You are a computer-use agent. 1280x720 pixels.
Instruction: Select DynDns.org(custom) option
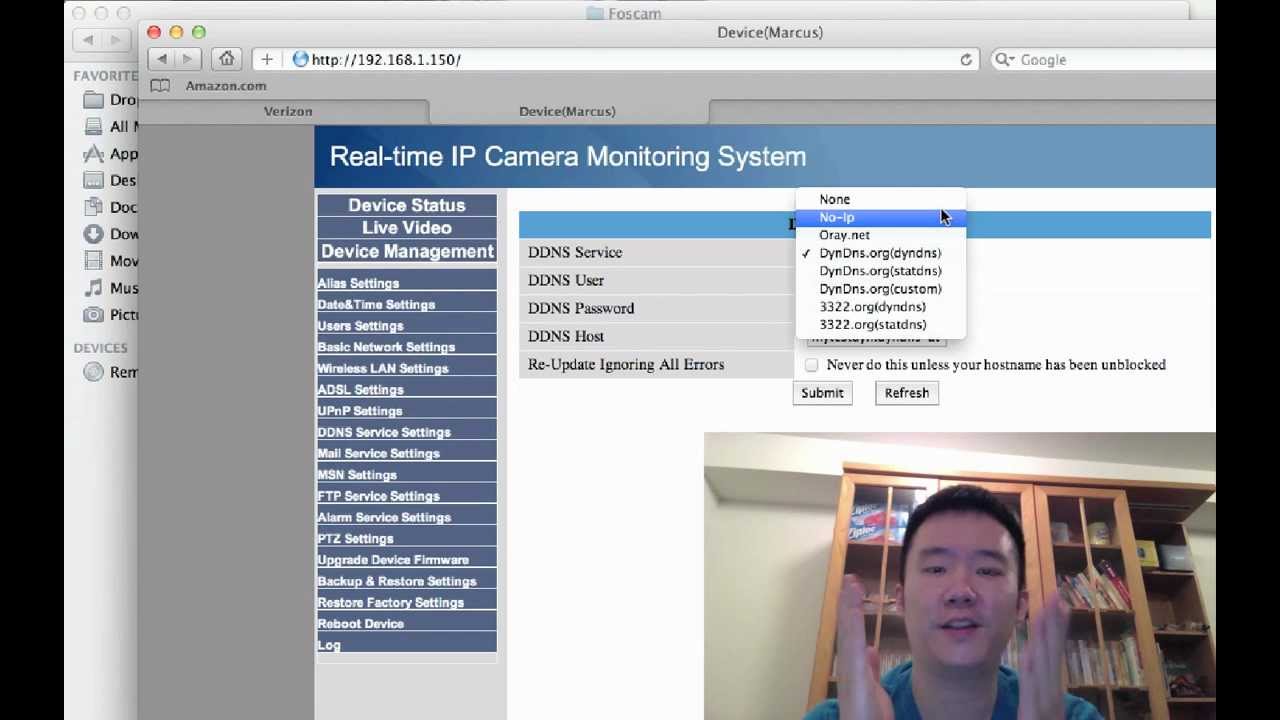(880, 289)
